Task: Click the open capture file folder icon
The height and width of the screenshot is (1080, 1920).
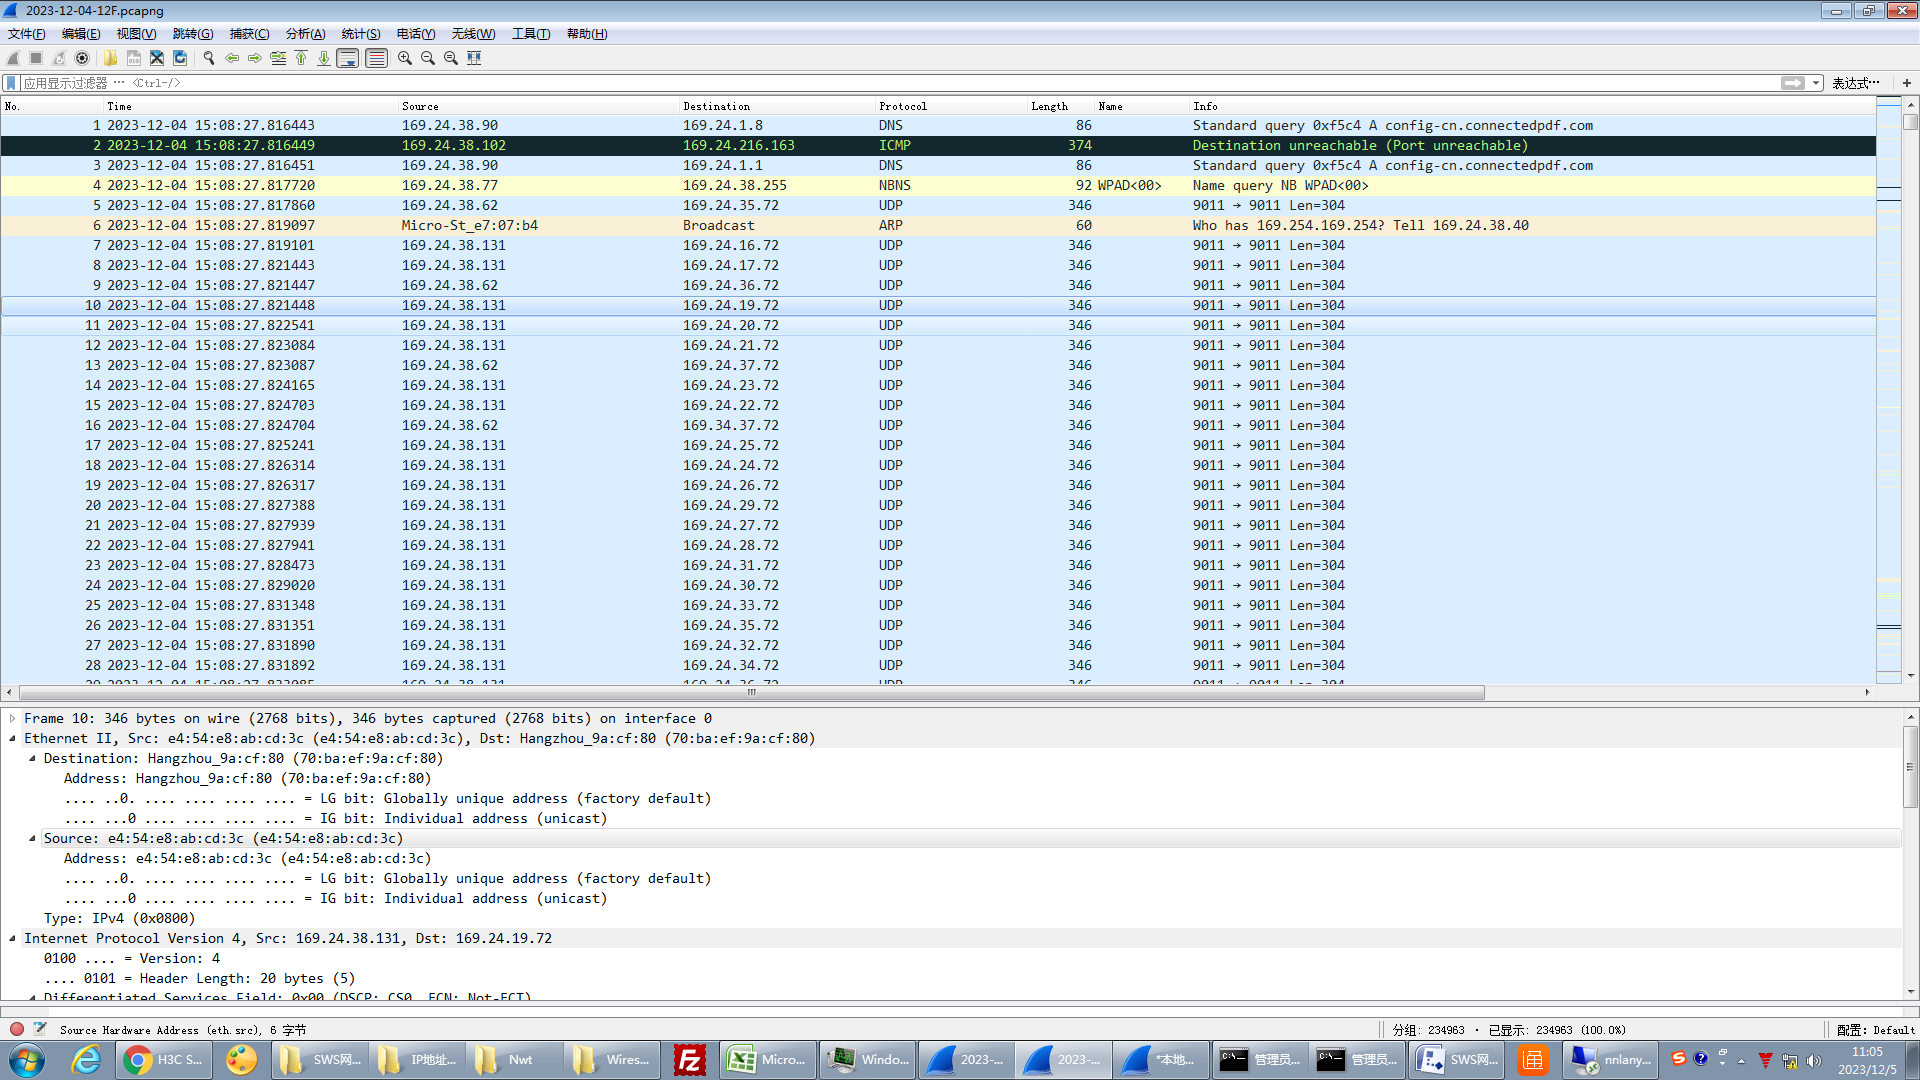Action: coord(110,58)
